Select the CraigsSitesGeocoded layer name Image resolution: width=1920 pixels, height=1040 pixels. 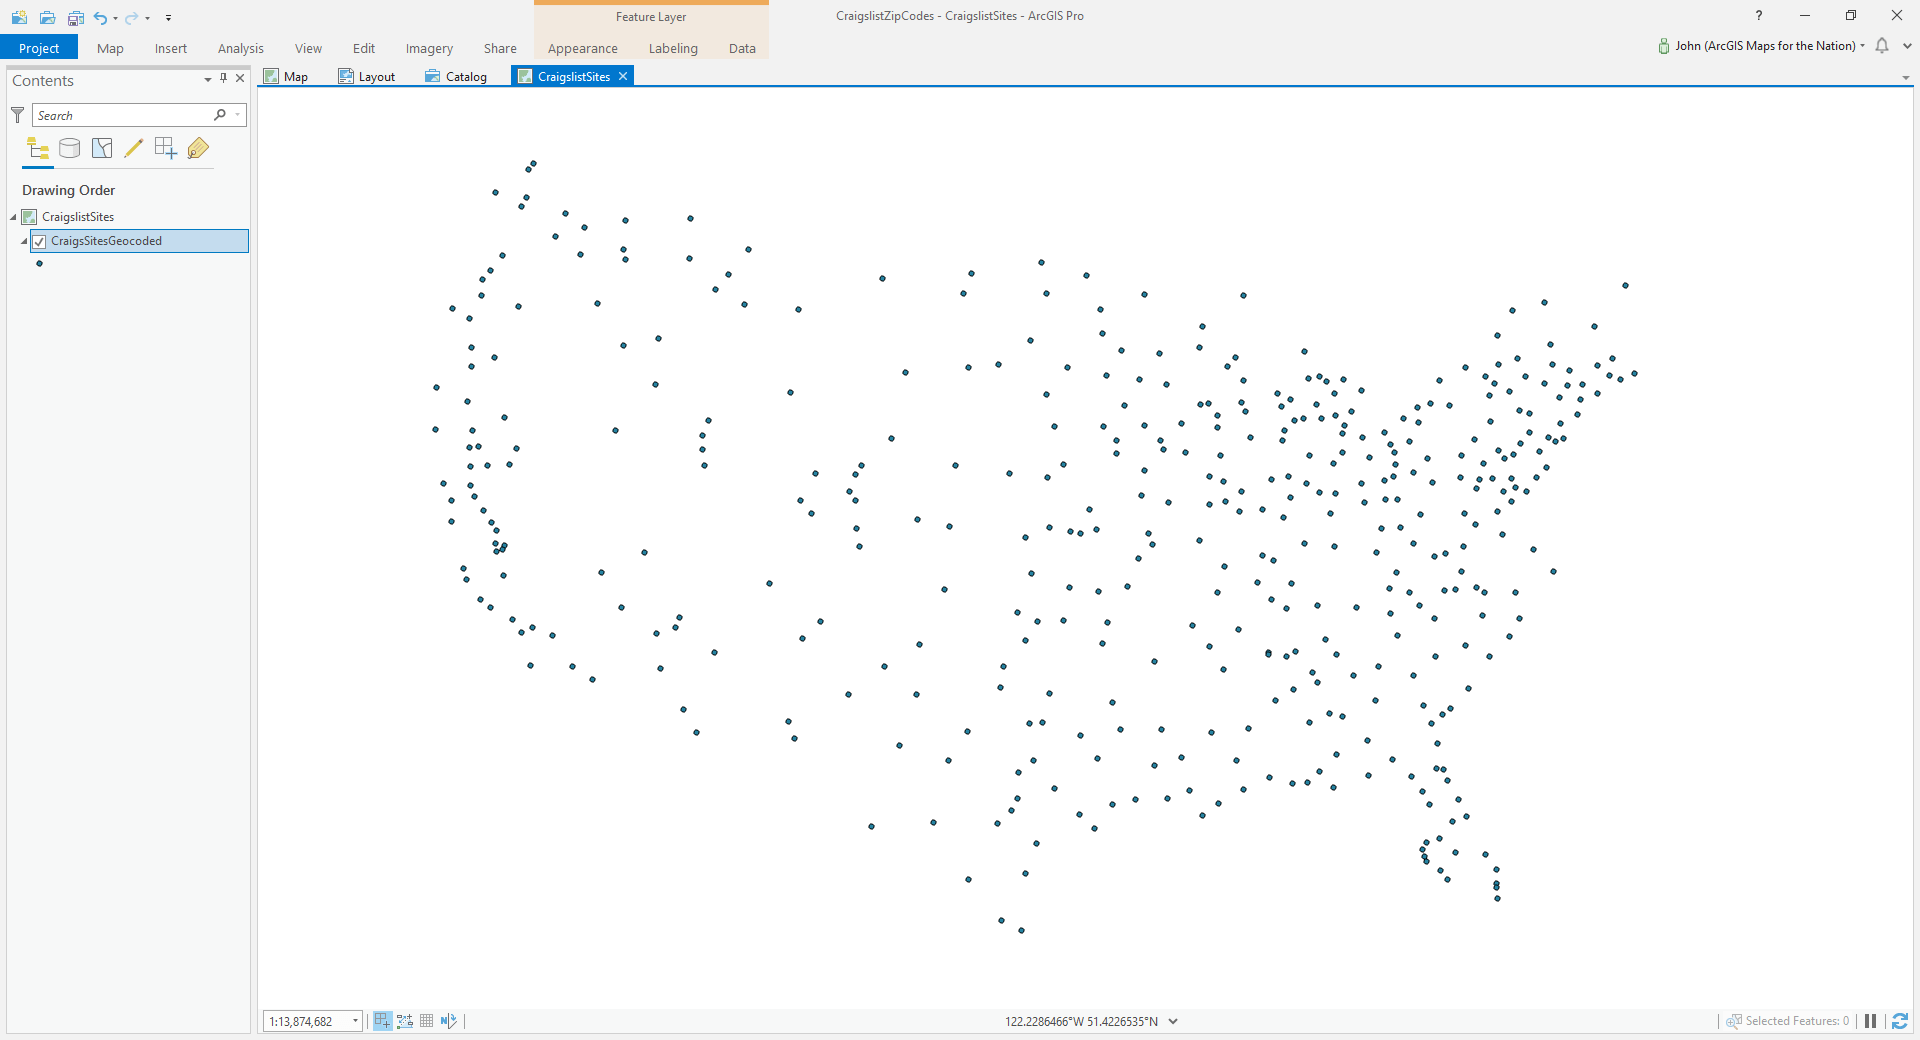[x=106, y=241]
